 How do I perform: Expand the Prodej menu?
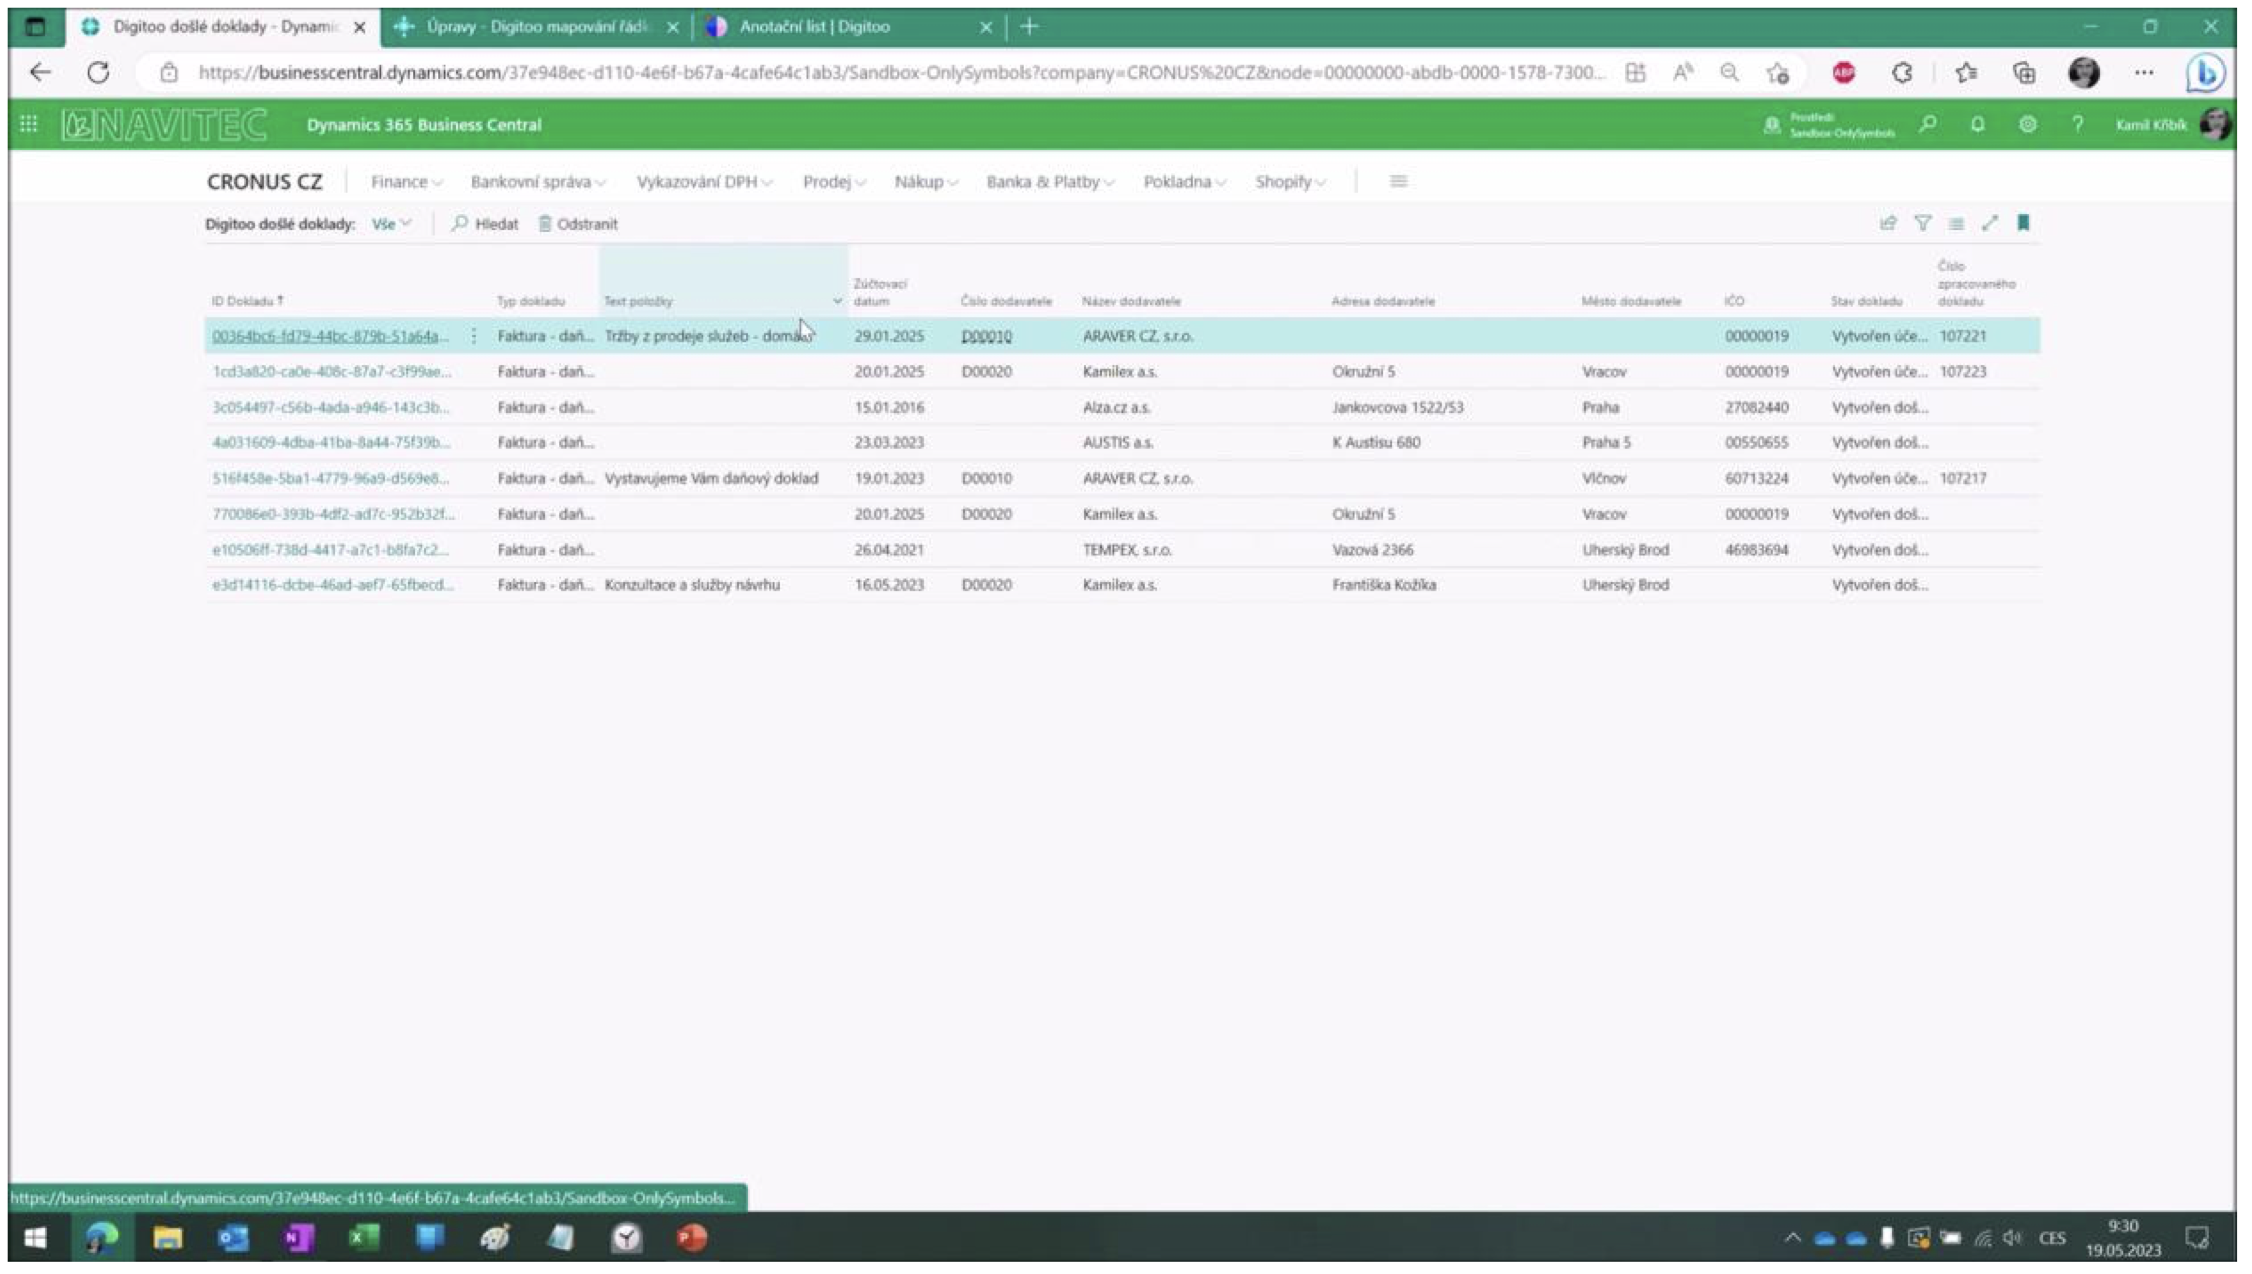pyautogui.click(x=834, y=181)
